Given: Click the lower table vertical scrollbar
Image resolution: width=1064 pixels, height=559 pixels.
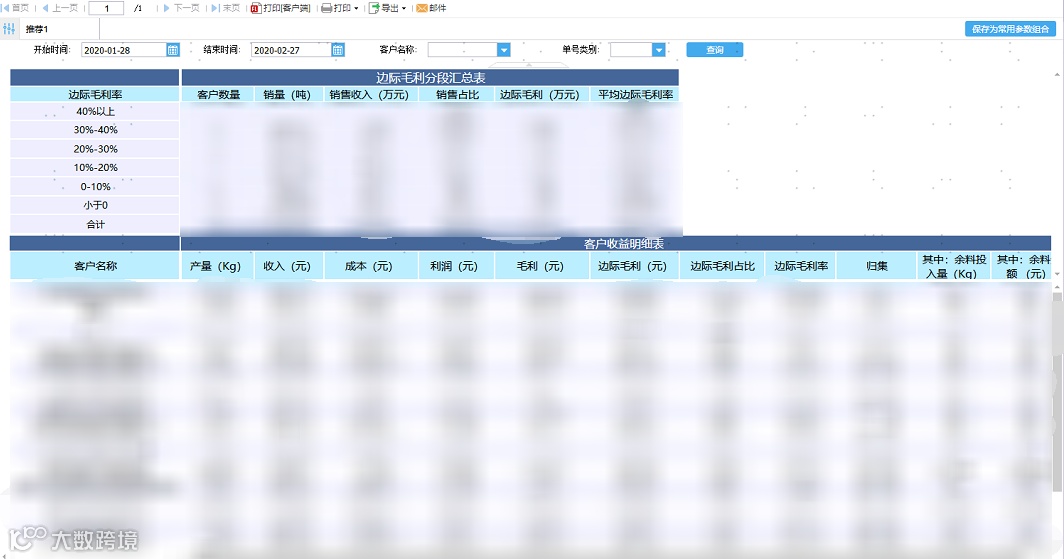Looking at the screenshot, I should click(1057, 390).
